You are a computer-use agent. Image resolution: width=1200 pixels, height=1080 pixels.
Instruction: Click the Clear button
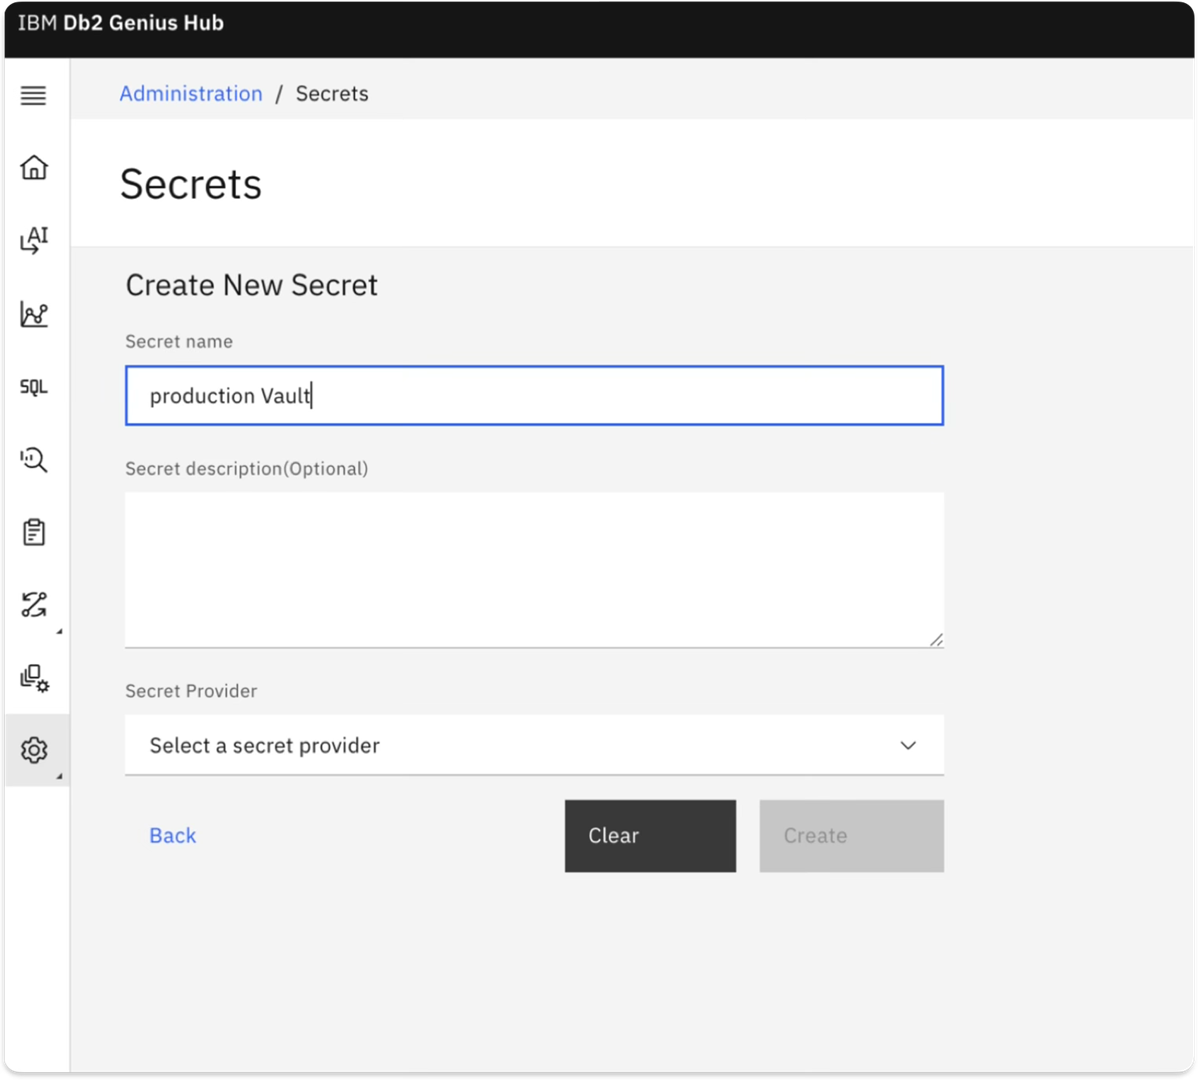650,836
